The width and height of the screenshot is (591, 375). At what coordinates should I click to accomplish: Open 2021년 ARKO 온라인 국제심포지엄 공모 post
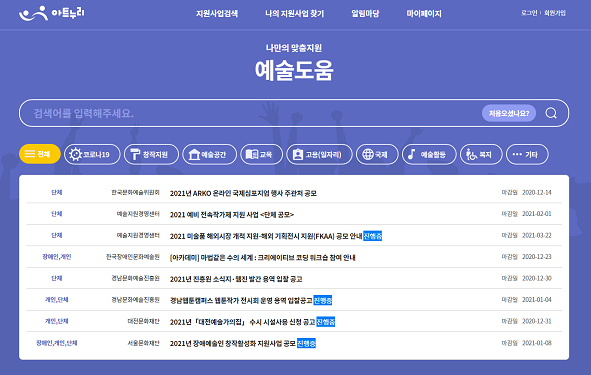click(x=243, y=193)
